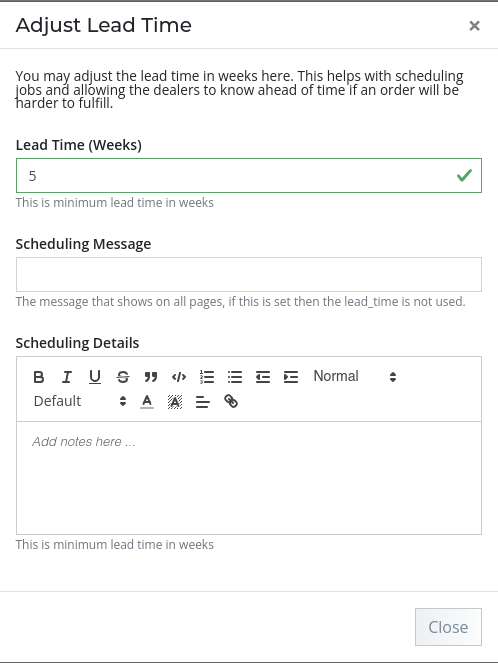Open the text alignment options
The image size is (498, 663).
(202, 401)
